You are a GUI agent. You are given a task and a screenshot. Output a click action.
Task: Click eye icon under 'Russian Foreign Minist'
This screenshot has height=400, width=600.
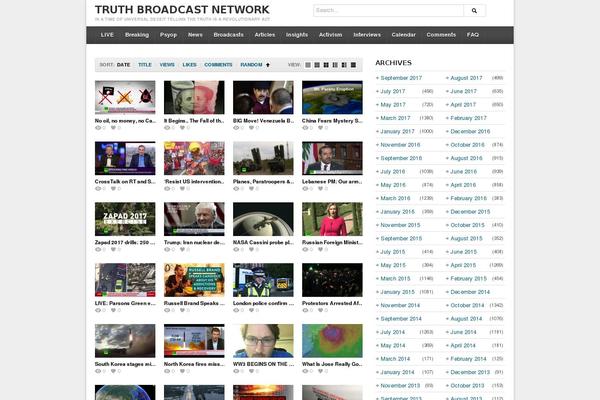click(x=305, y=250)
